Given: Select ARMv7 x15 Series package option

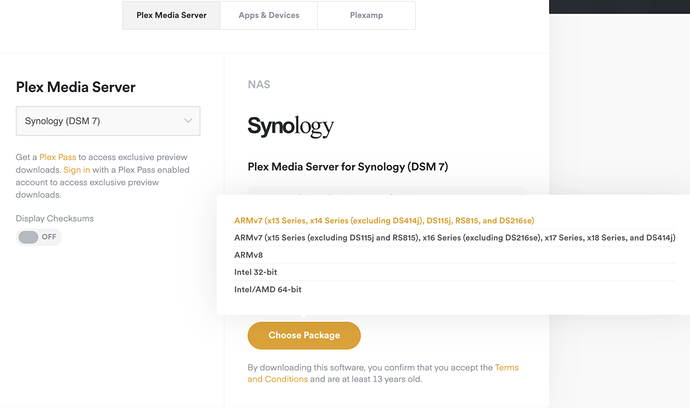Looking at the screenshot, I should [x=454, y=237].
